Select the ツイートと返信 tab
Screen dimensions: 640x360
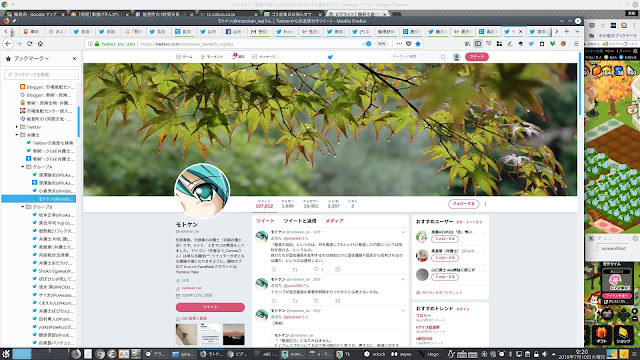click(x=300, y=221)
